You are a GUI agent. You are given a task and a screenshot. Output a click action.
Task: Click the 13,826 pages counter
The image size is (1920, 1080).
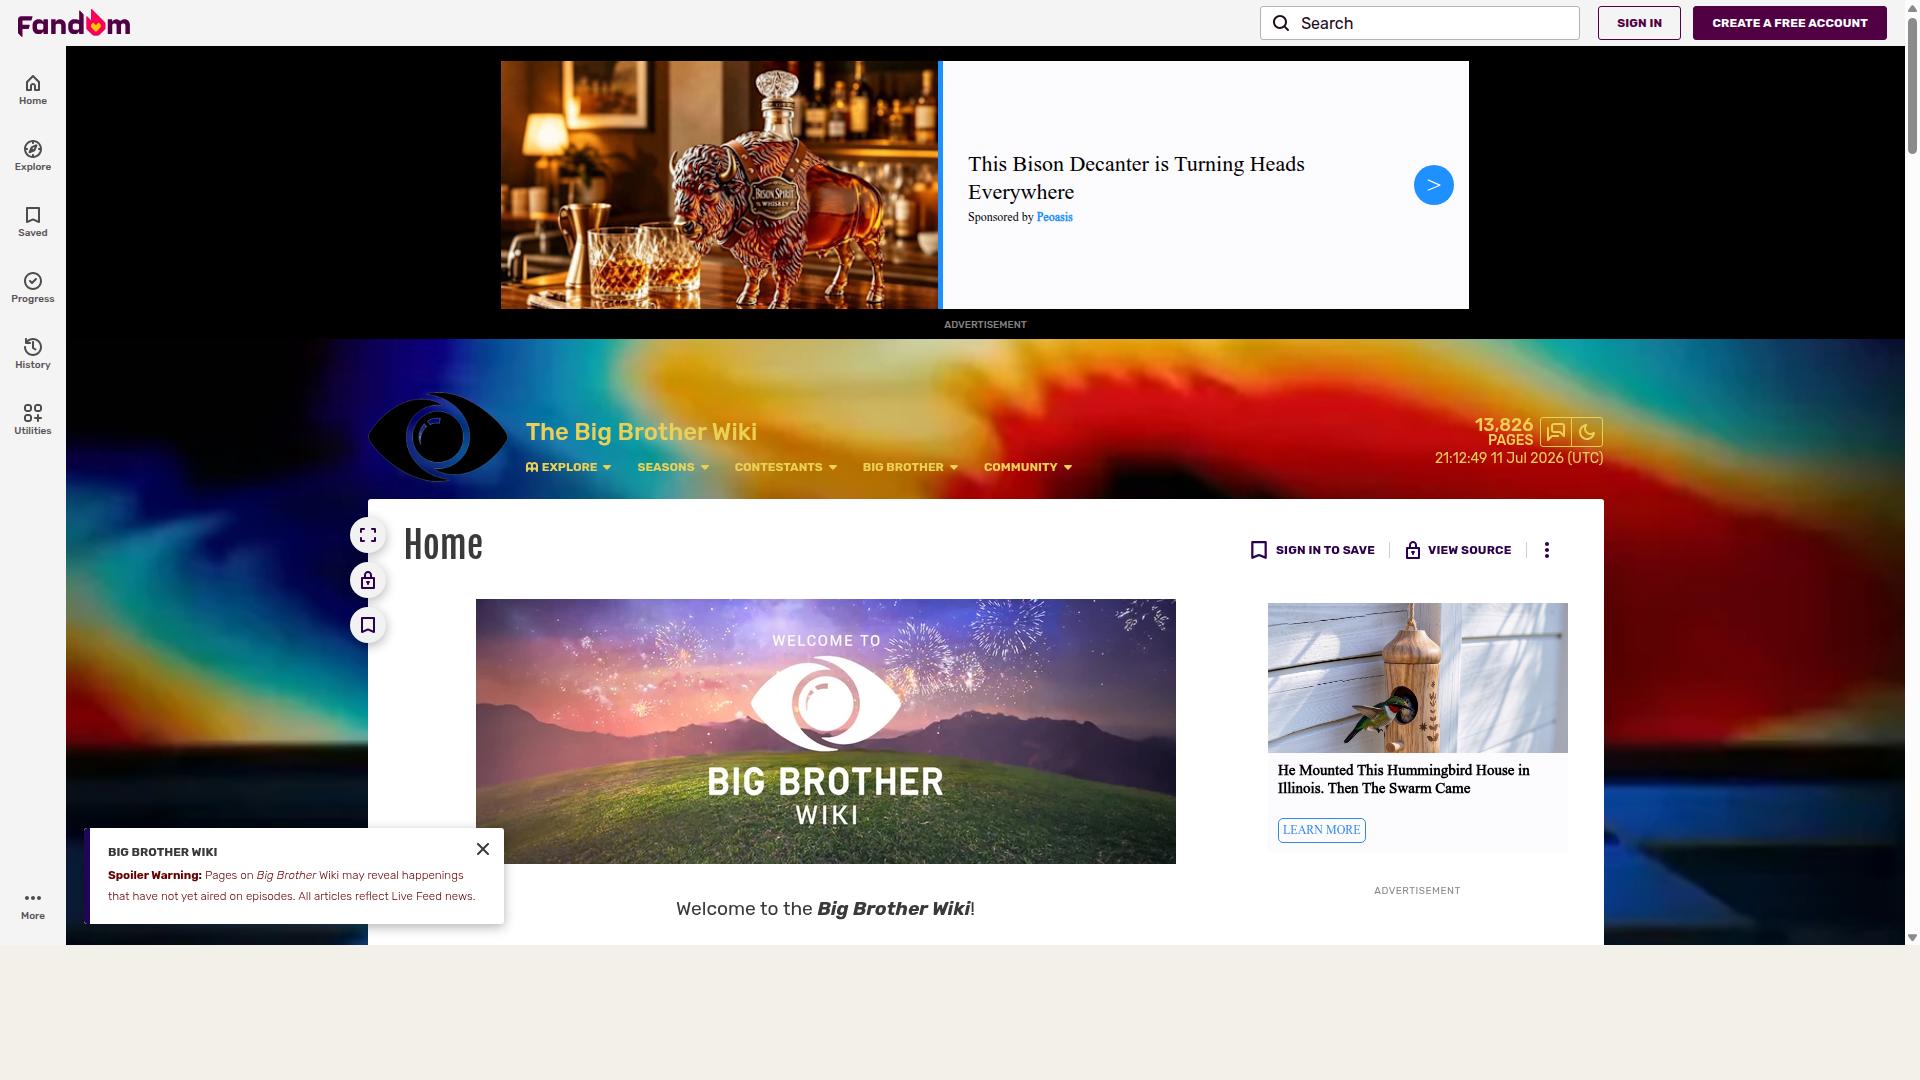[x=1503, y=432]
